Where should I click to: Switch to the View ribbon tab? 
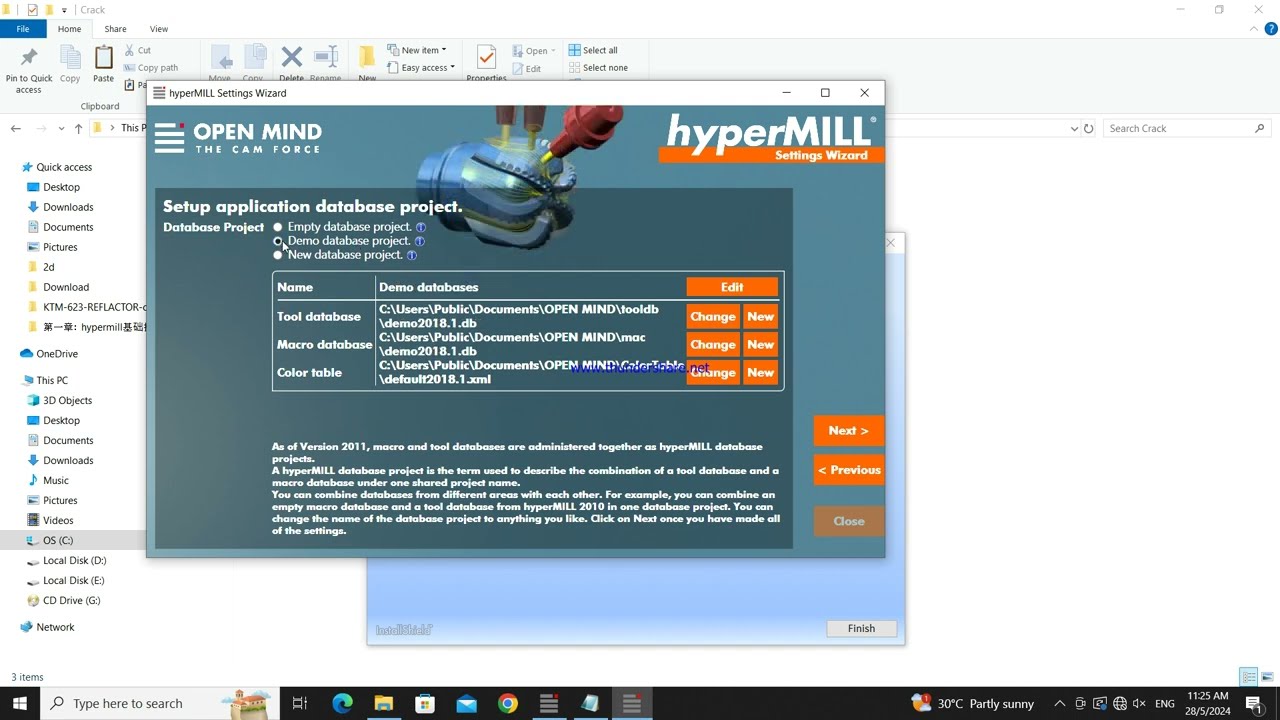[x=159, y=29]
